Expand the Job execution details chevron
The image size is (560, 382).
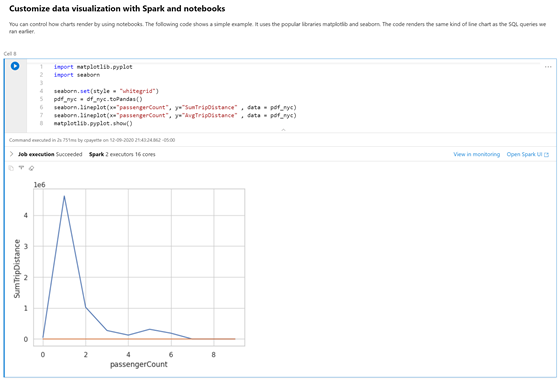11,154
